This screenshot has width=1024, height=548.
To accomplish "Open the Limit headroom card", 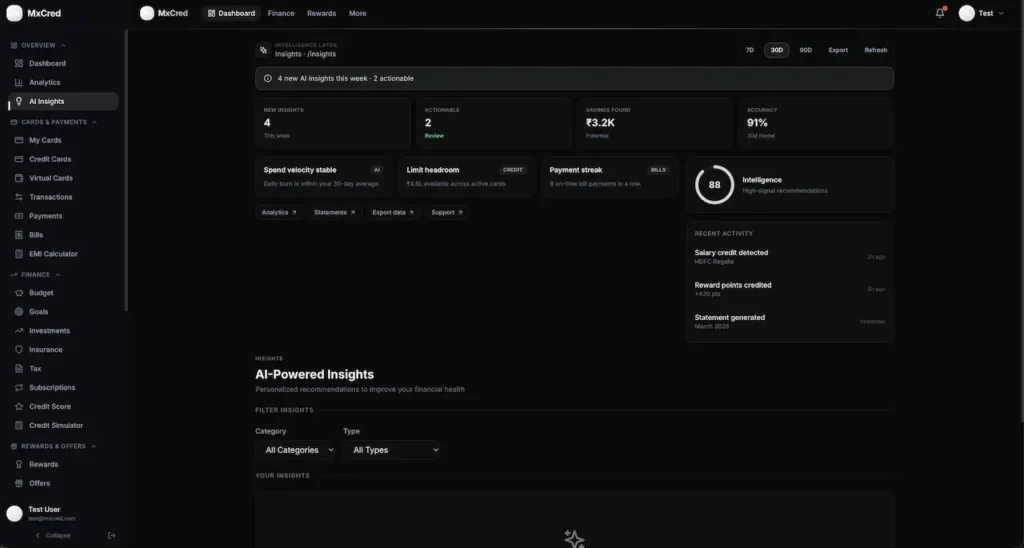I will (x=466, y=176).
